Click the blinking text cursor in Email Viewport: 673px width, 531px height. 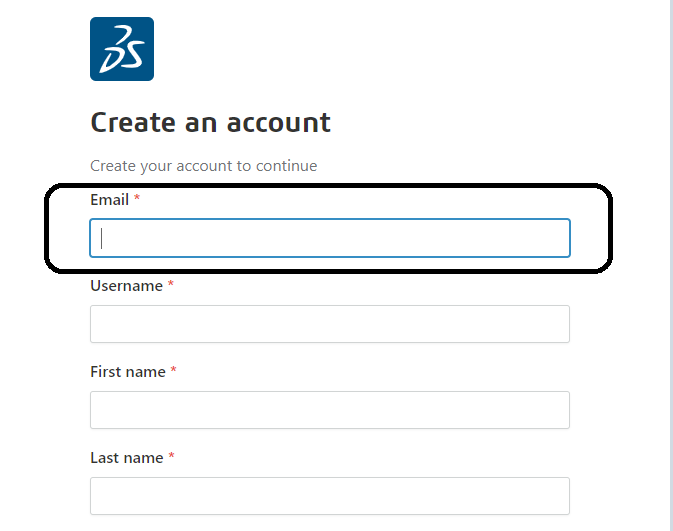[103, 238]
